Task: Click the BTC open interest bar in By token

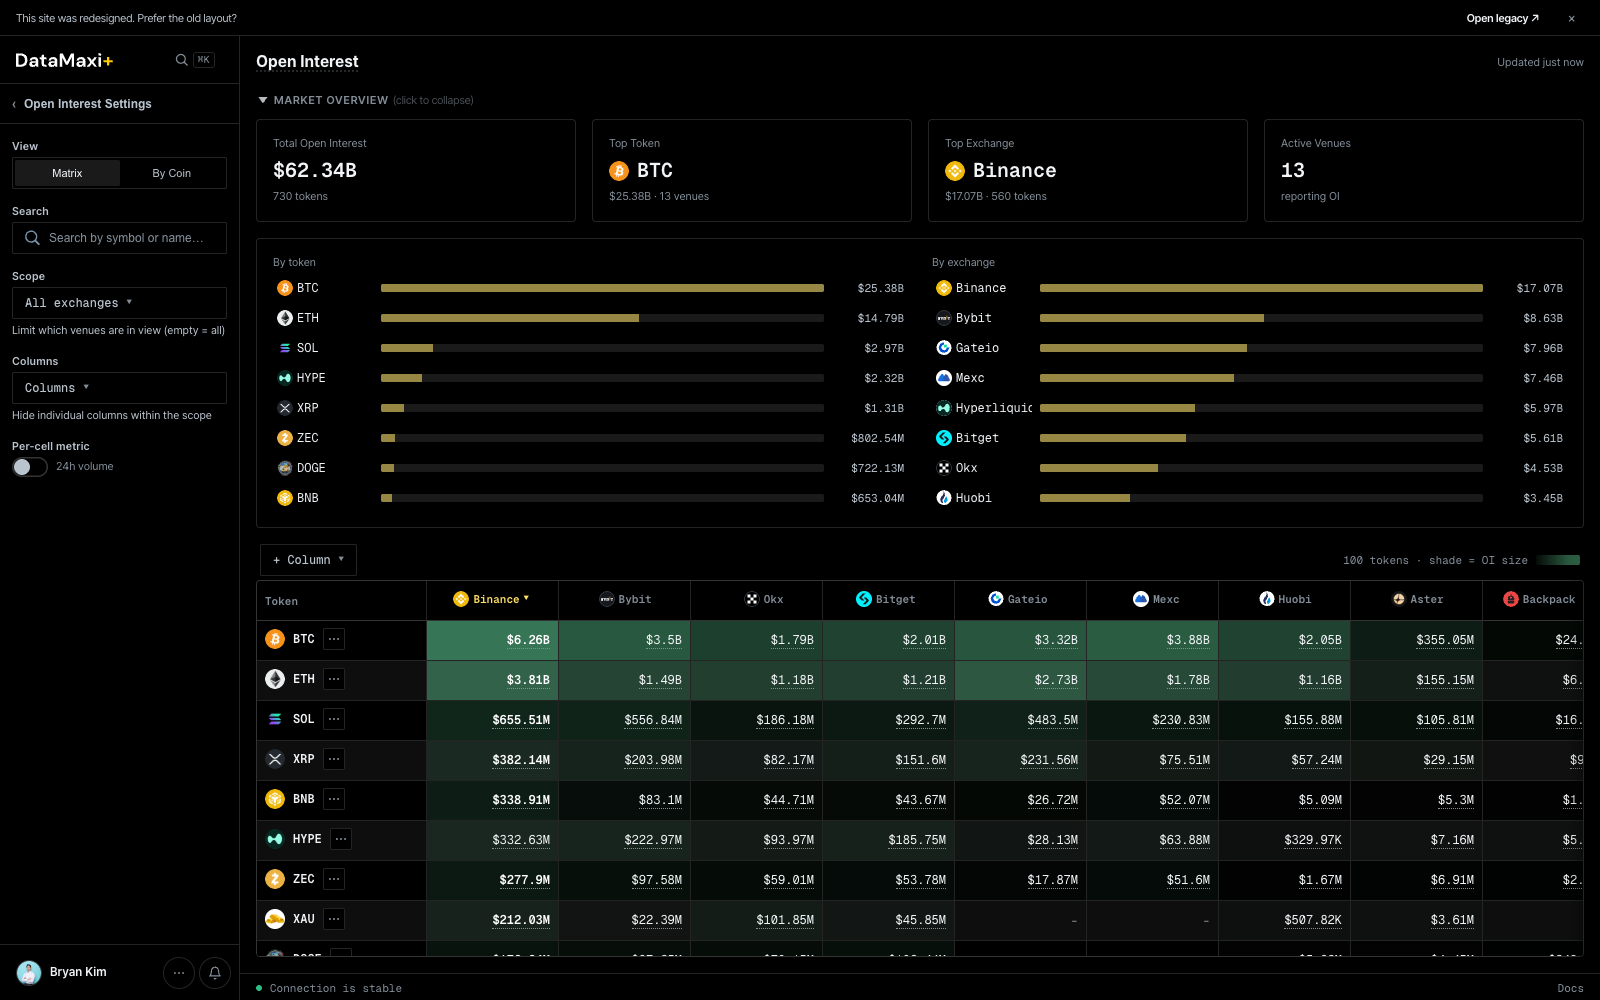Action: click(x=602, y=288)
